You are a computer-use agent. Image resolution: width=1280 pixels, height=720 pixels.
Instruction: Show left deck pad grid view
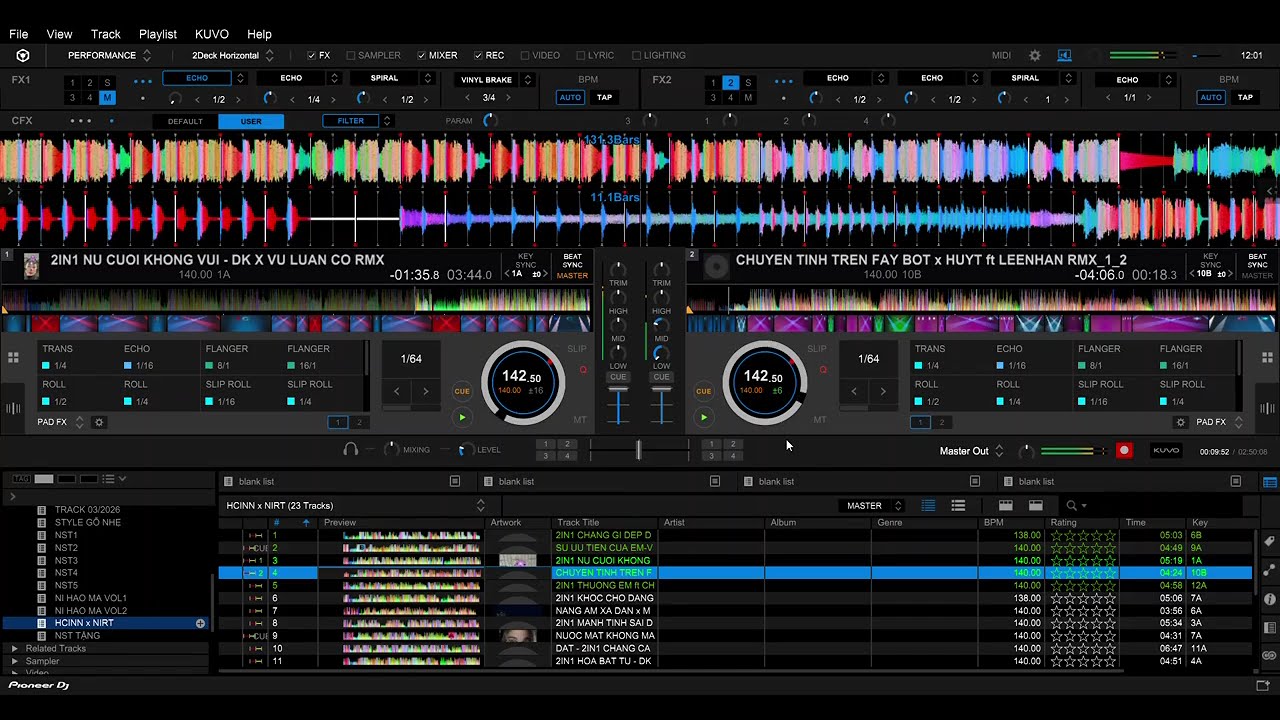coord(13,357)
